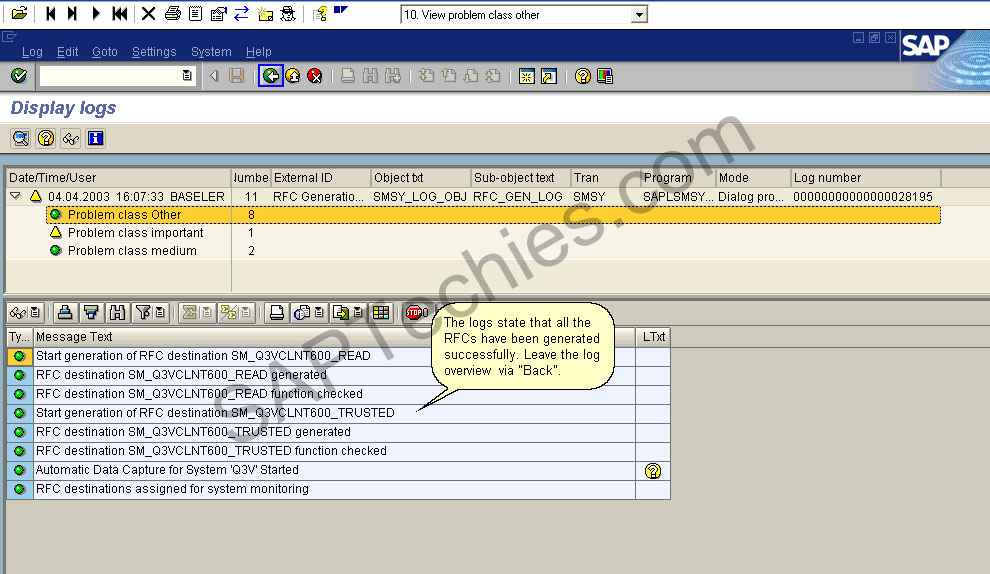Select the Problem class Other row

[x=493, y=215]
